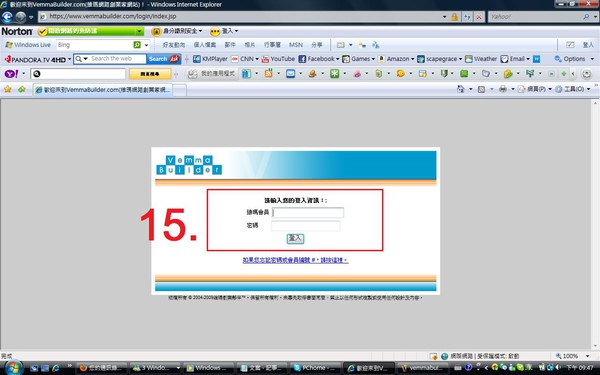The width and height of the screenshot is (600, 375).
Task: Click the login submit button under password
Action: click(x=295, y=238)
